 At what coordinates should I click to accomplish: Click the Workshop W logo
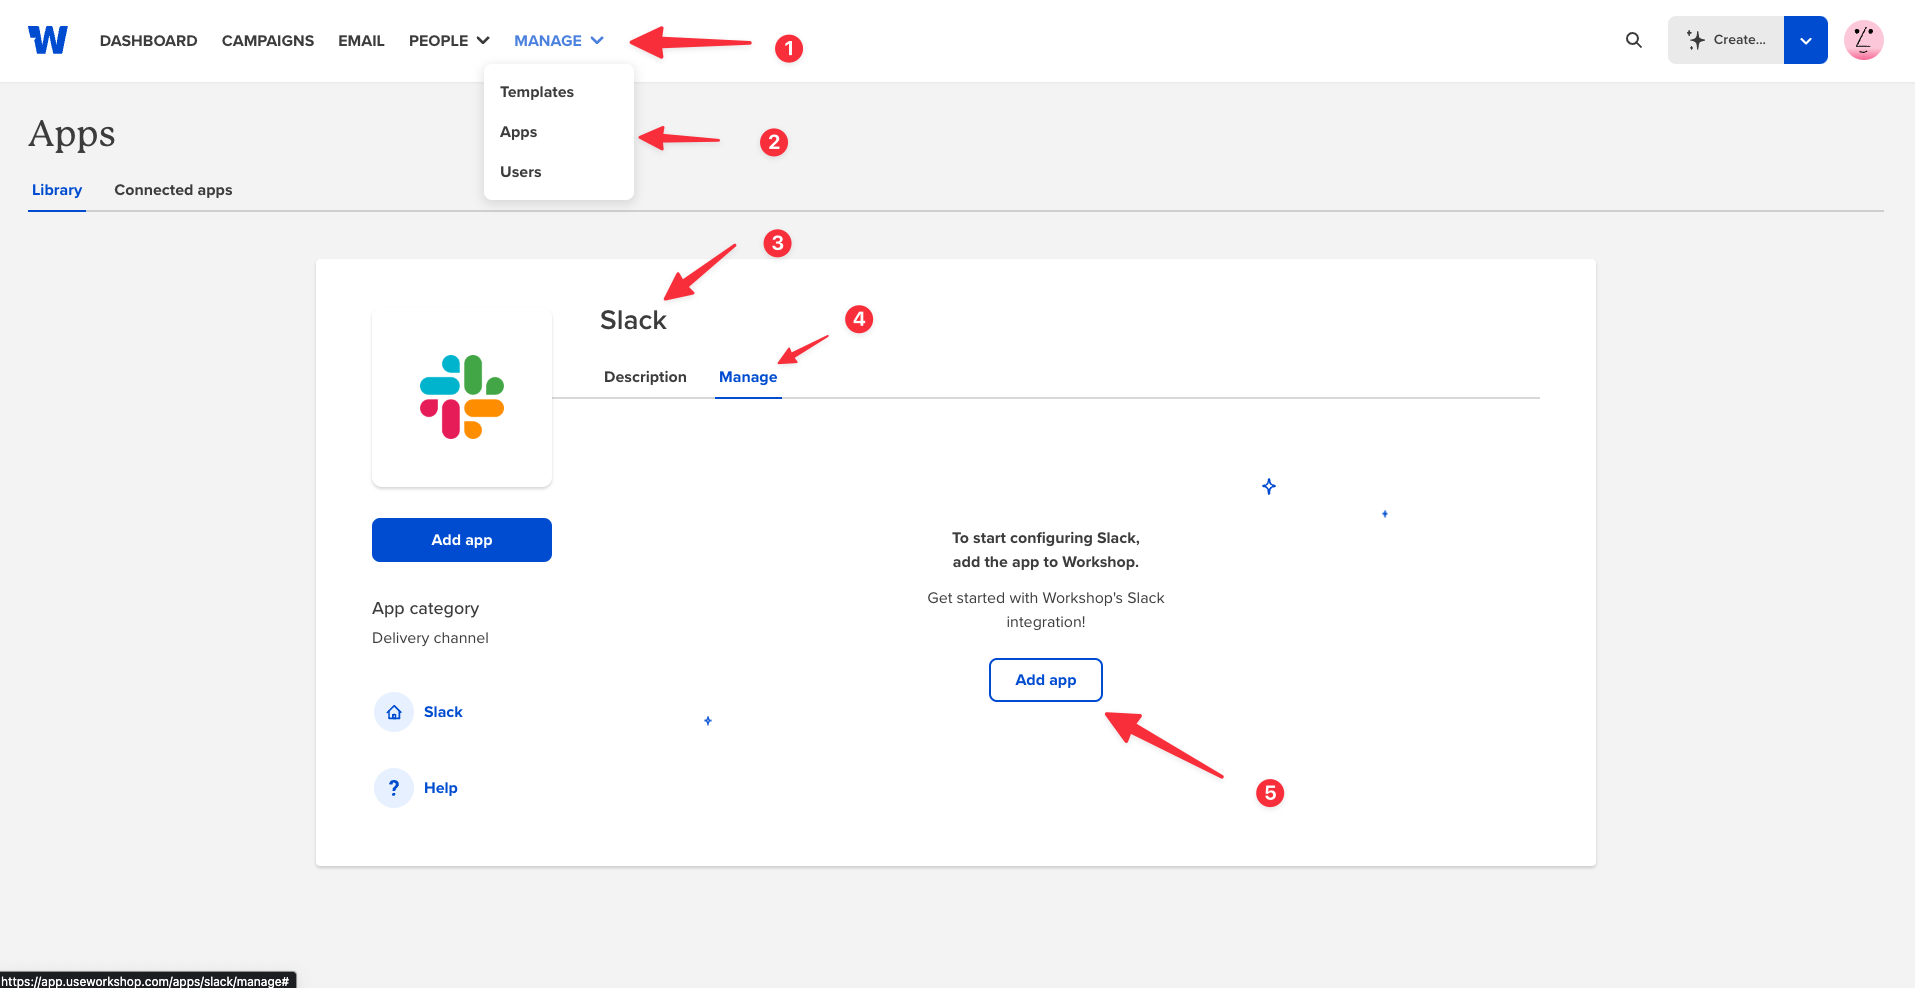(48, 40)
